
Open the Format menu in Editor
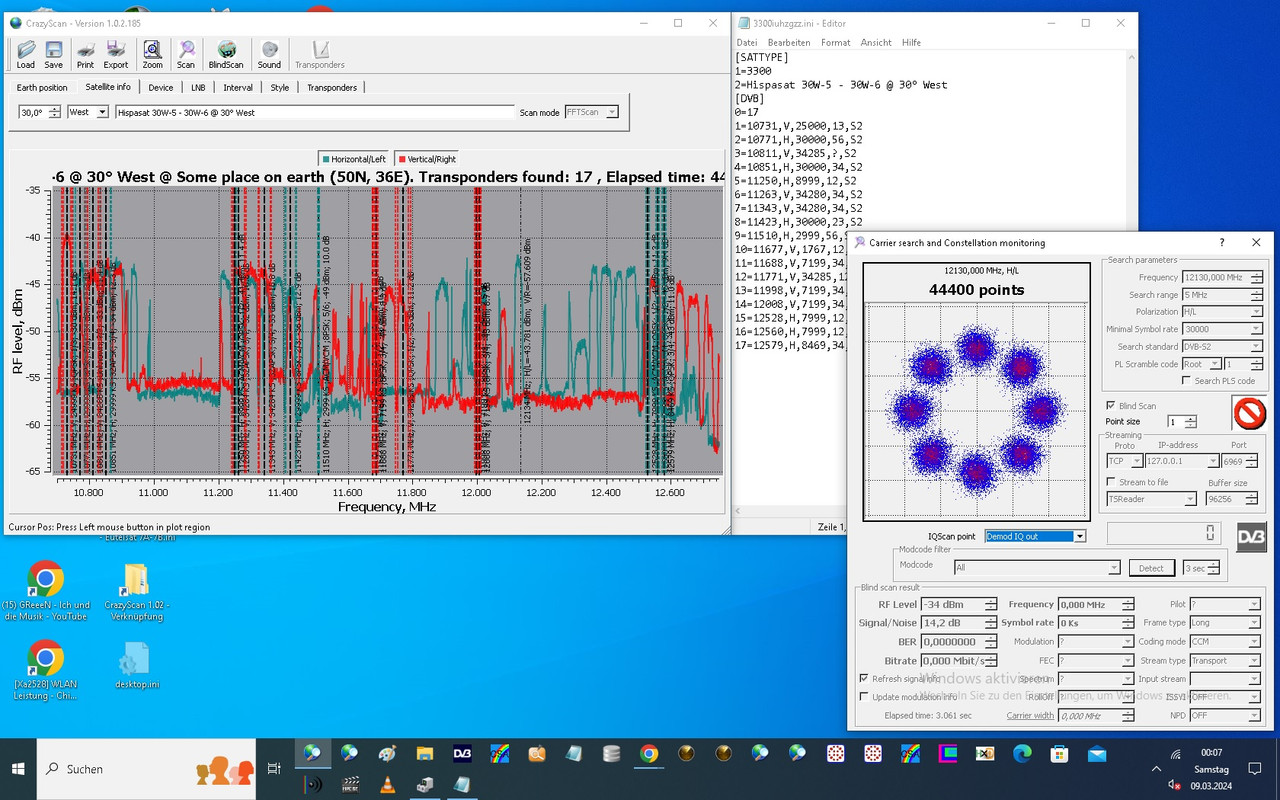point(836,43)
